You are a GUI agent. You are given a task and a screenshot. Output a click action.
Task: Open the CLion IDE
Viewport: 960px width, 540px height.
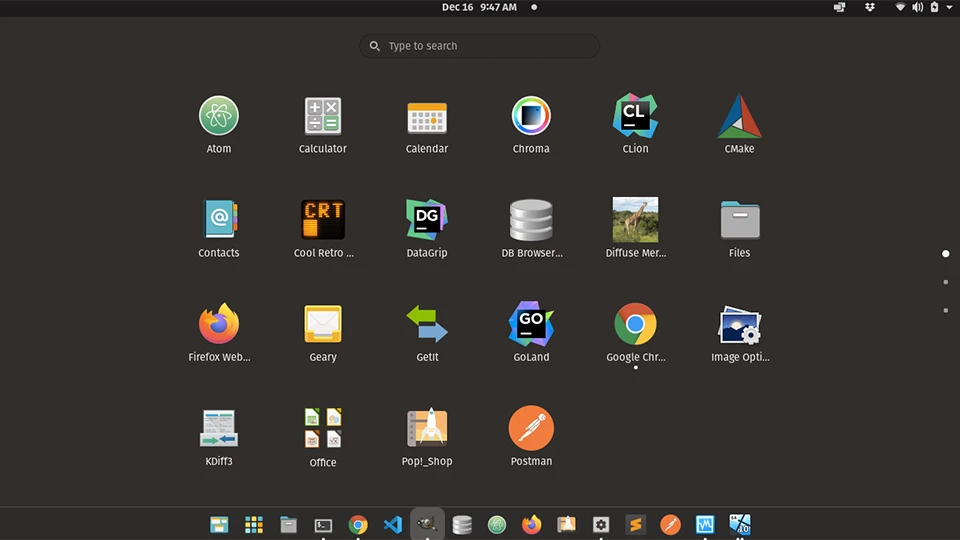[x=635, y=117]
